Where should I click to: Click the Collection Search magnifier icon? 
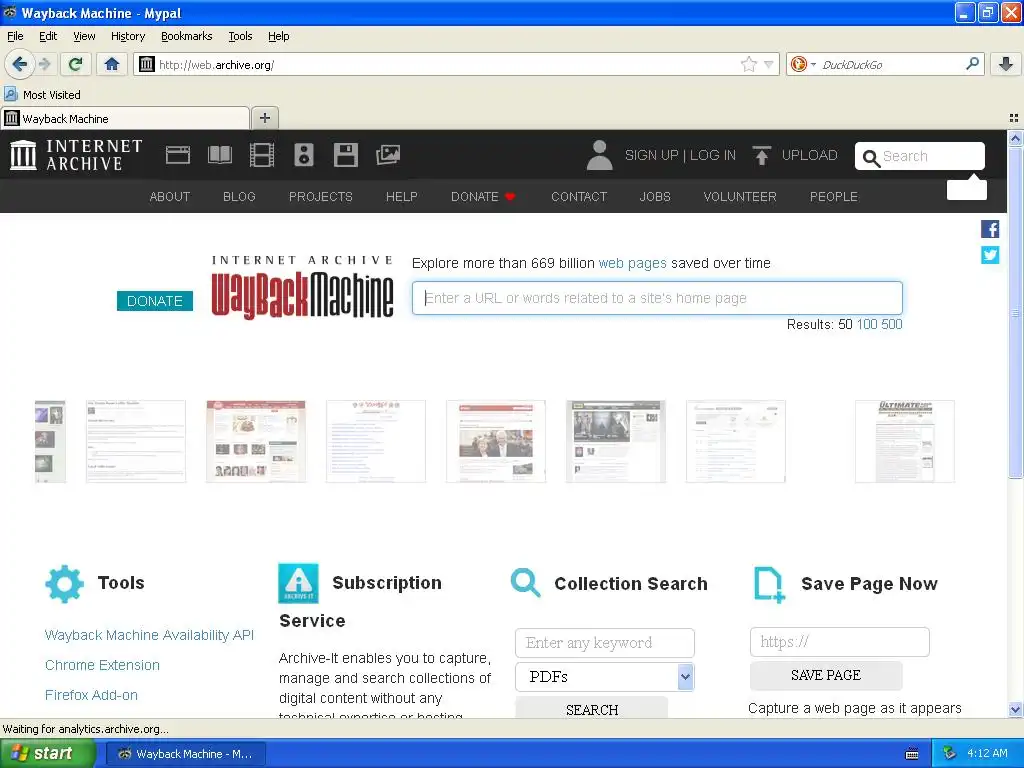coord(526,583)
